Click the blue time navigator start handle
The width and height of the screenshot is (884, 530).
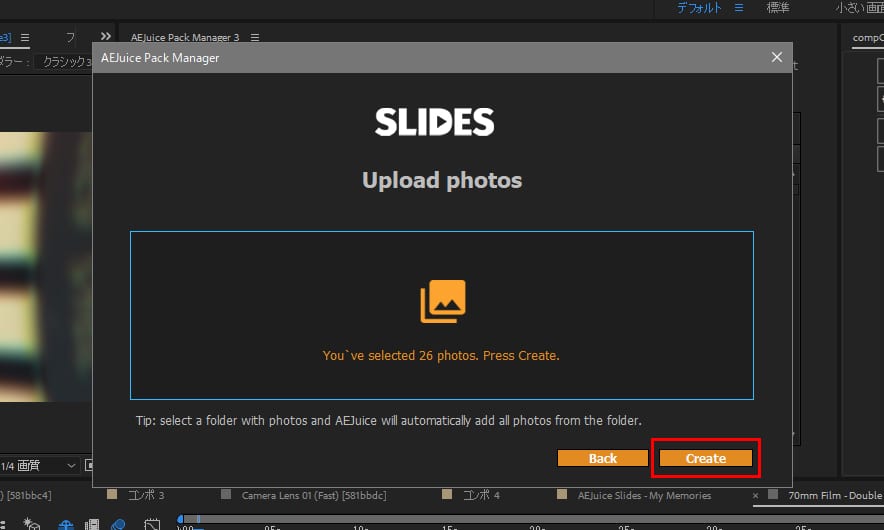[x=180, y=519]
